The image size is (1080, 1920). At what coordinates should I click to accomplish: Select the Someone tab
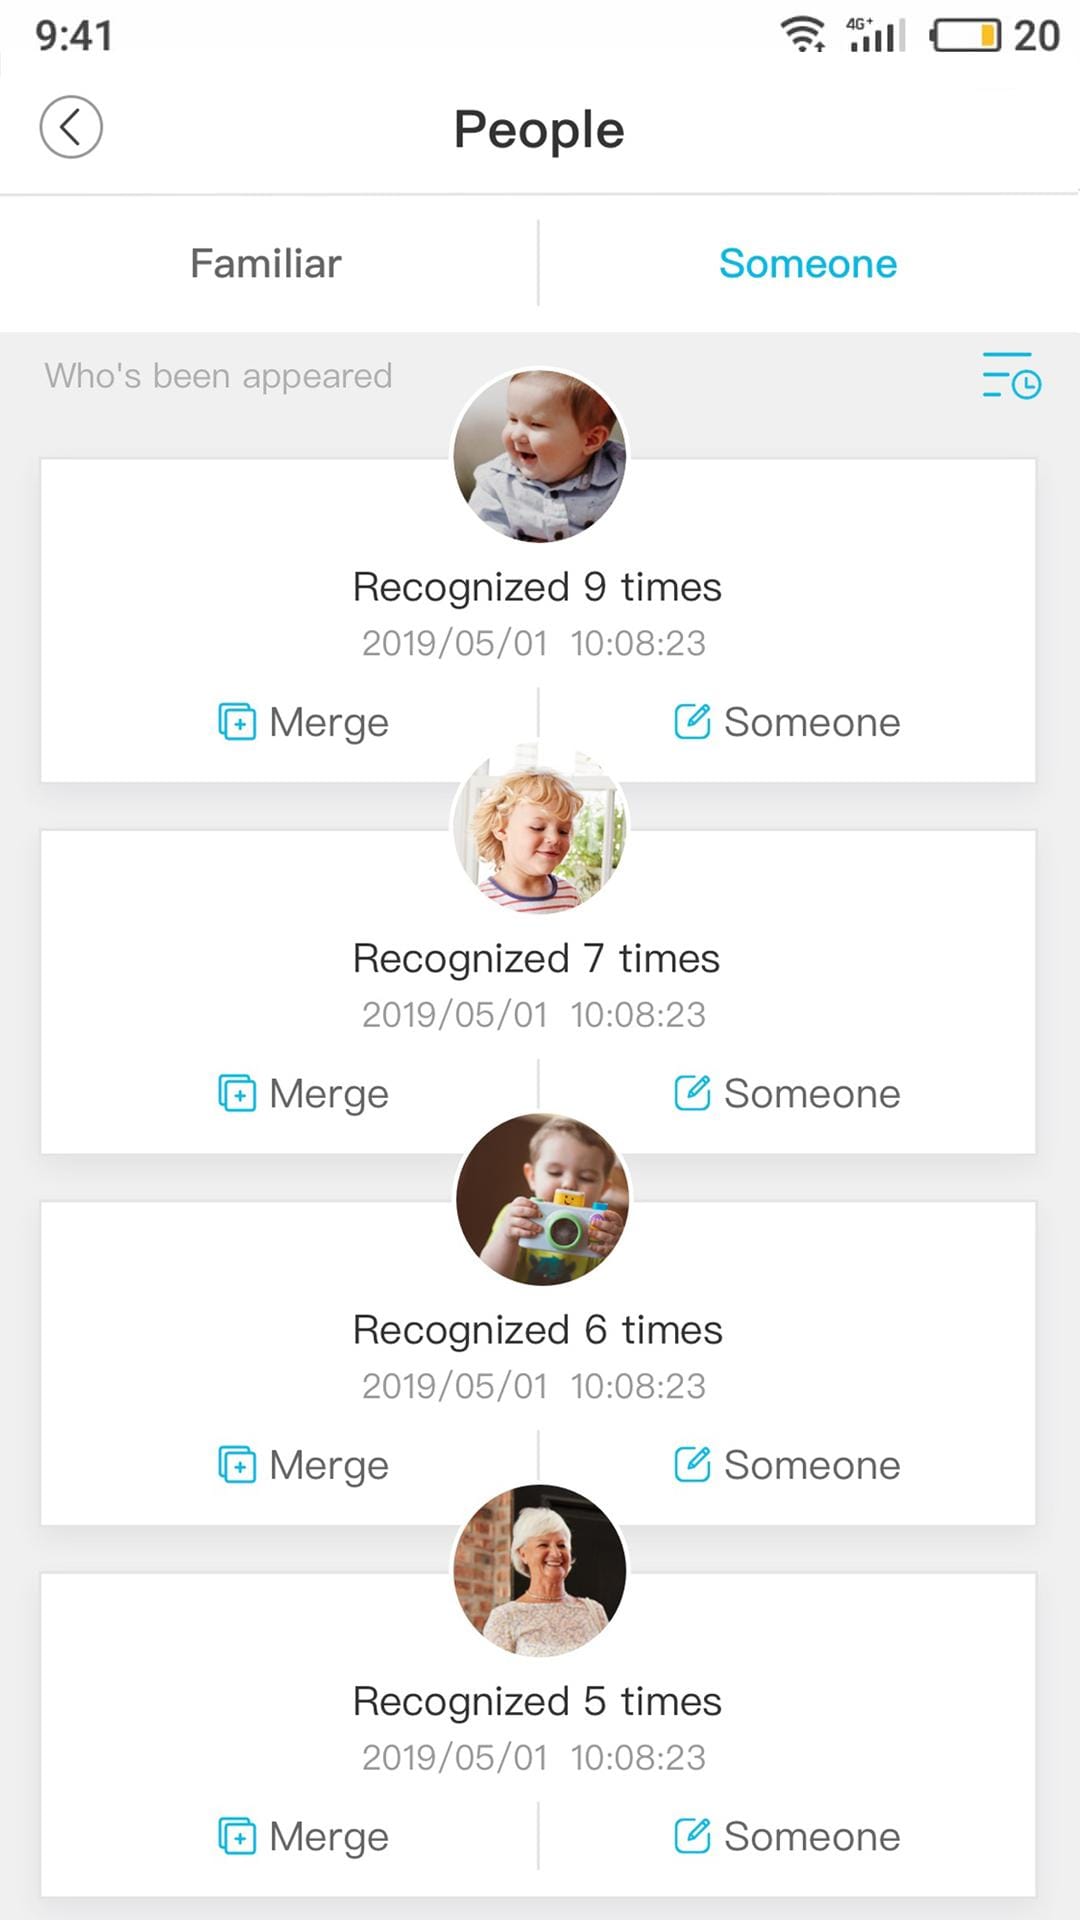pyautogui.click(x=808, y=264)
